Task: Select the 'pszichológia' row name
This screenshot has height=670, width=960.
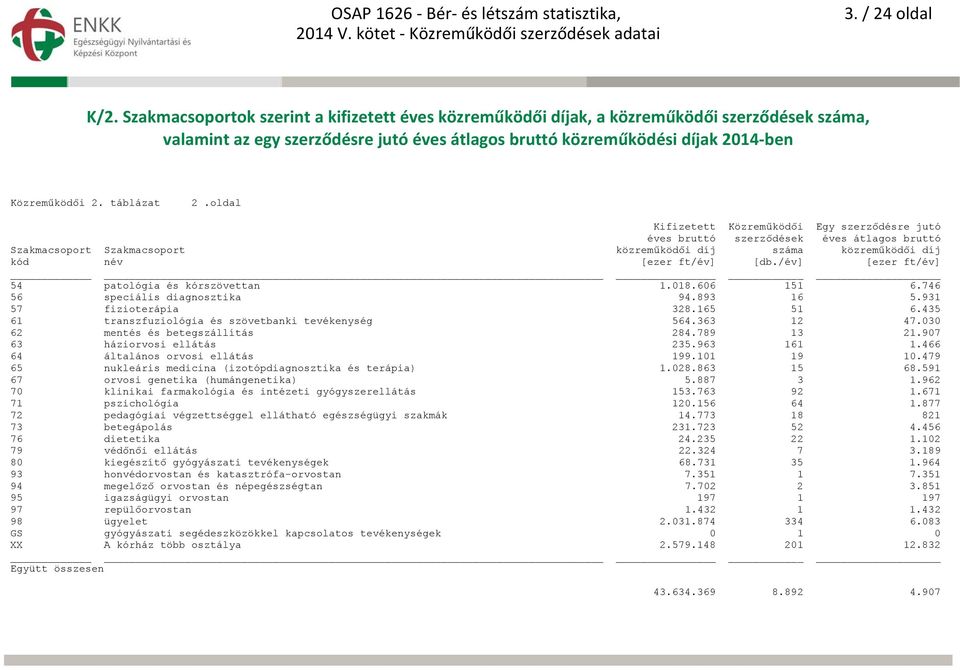Action: 141,404
